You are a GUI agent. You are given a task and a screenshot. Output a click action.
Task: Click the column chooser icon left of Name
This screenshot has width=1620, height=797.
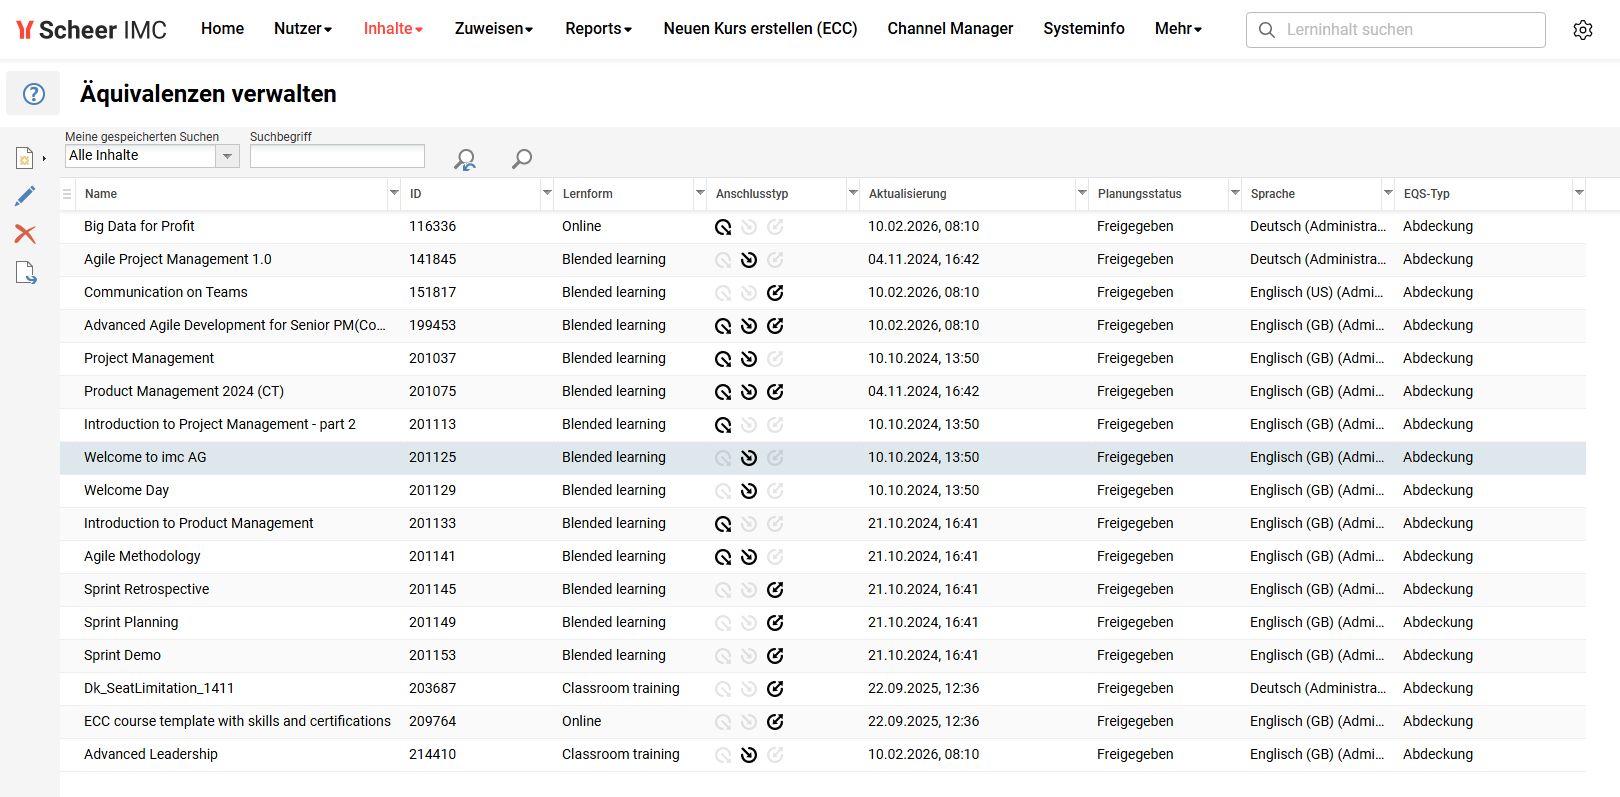pos(67,194)
